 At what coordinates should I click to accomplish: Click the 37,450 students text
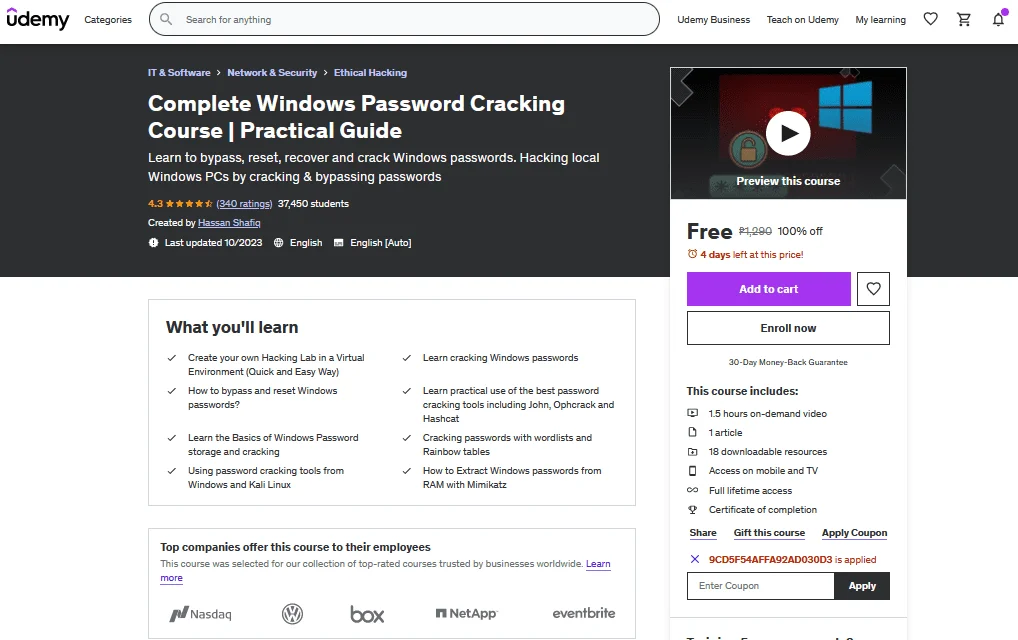click(313, 204)
